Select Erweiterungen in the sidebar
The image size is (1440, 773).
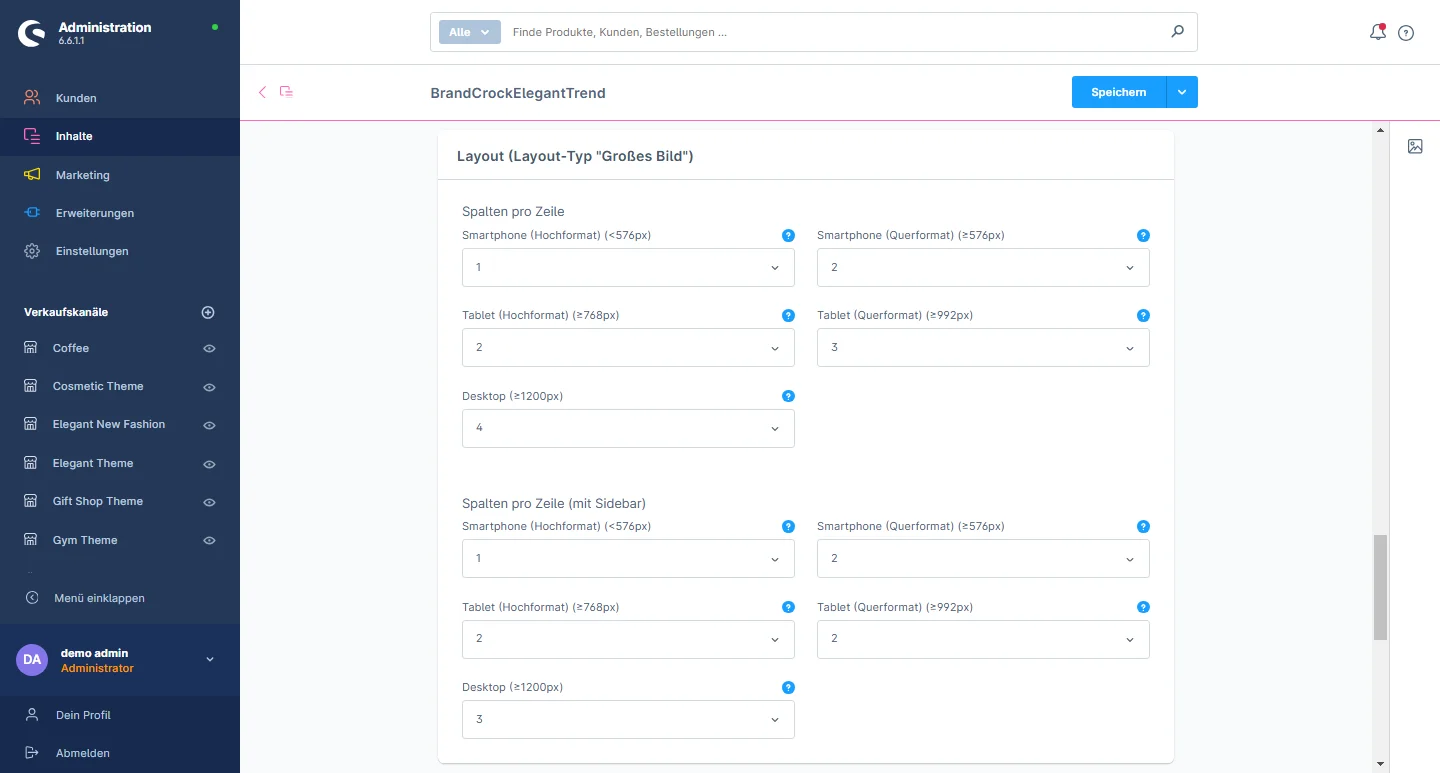(94, 213)
